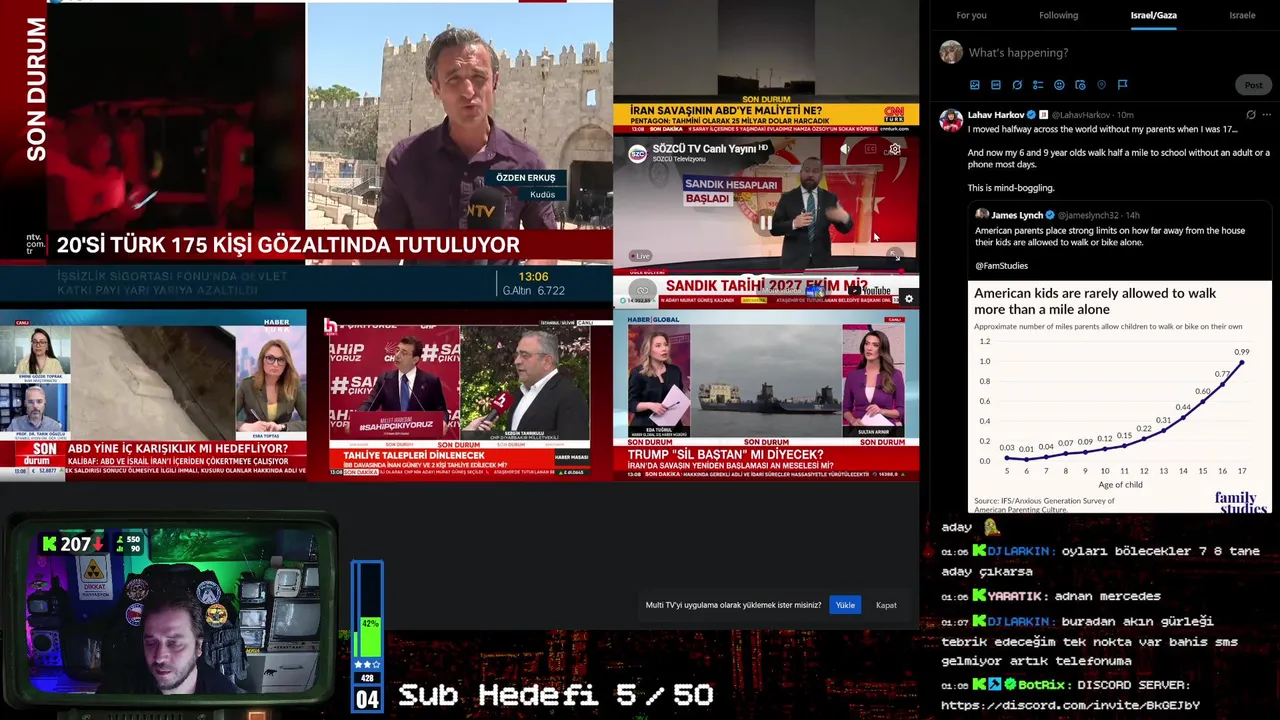Open Lahav Harkov's profile picture
1280x720 pixels.
coord(951,121)
